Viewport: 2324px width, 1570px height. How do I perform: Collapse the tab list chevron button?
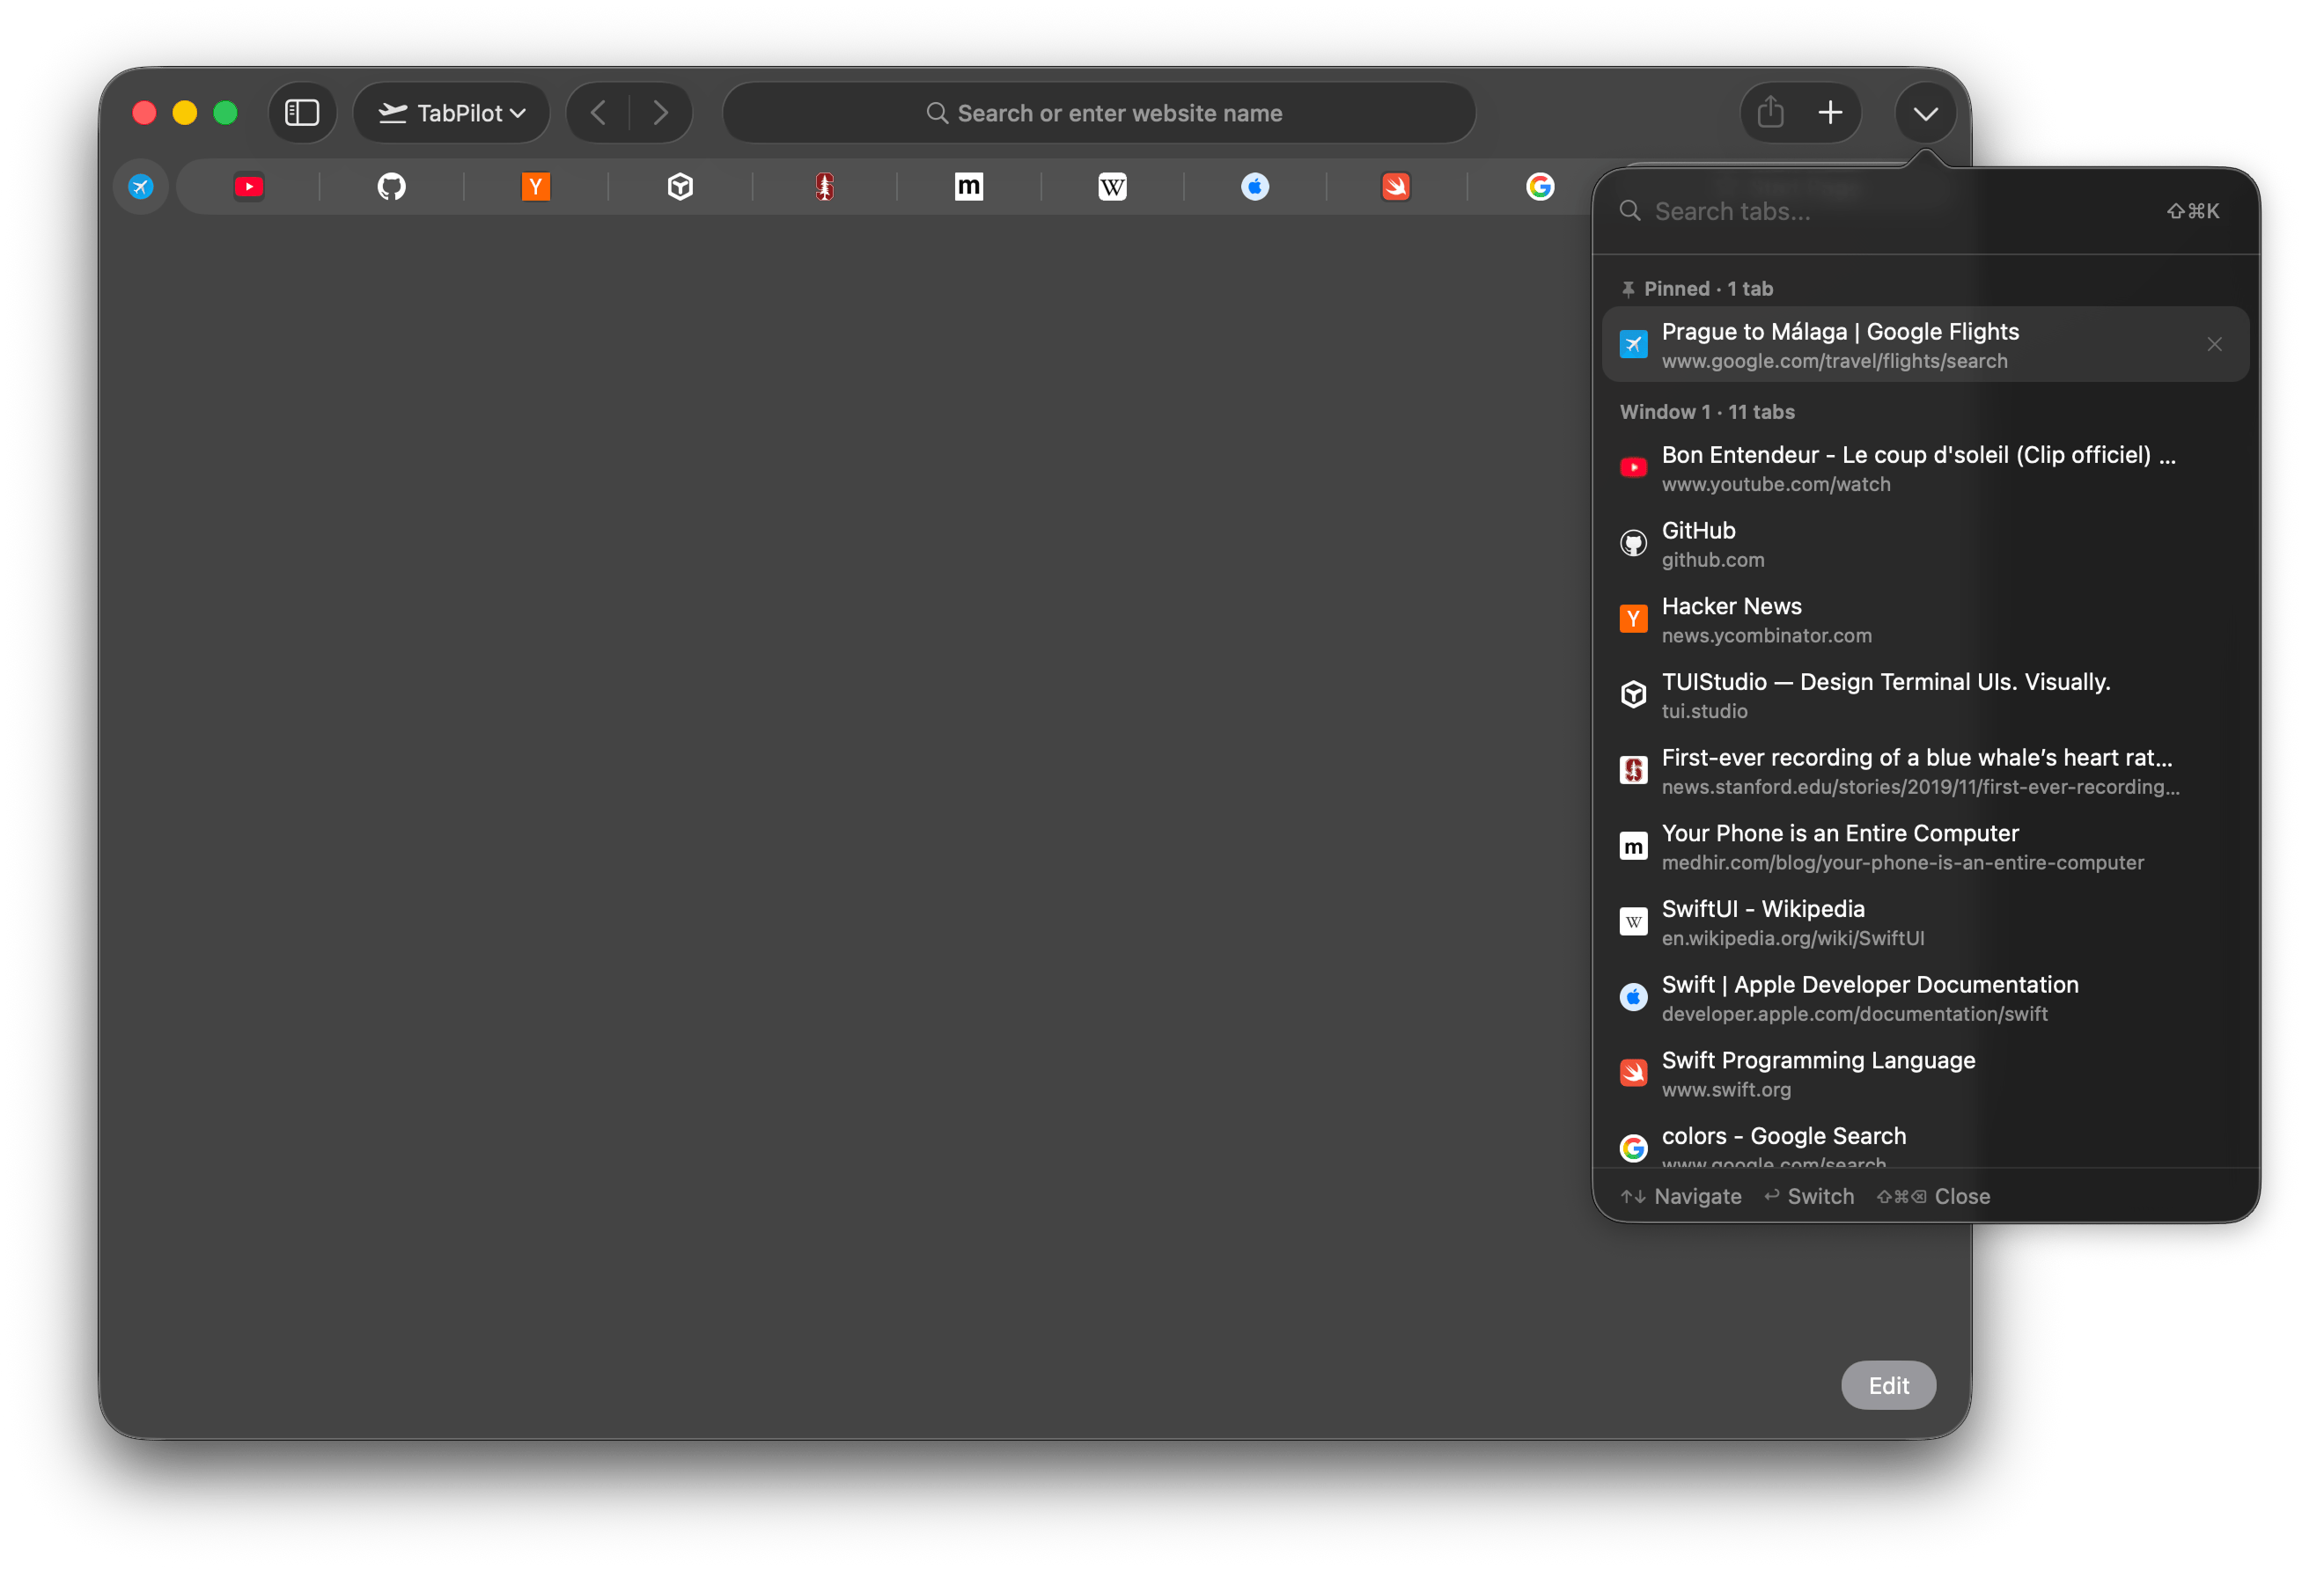(1925, 113)
